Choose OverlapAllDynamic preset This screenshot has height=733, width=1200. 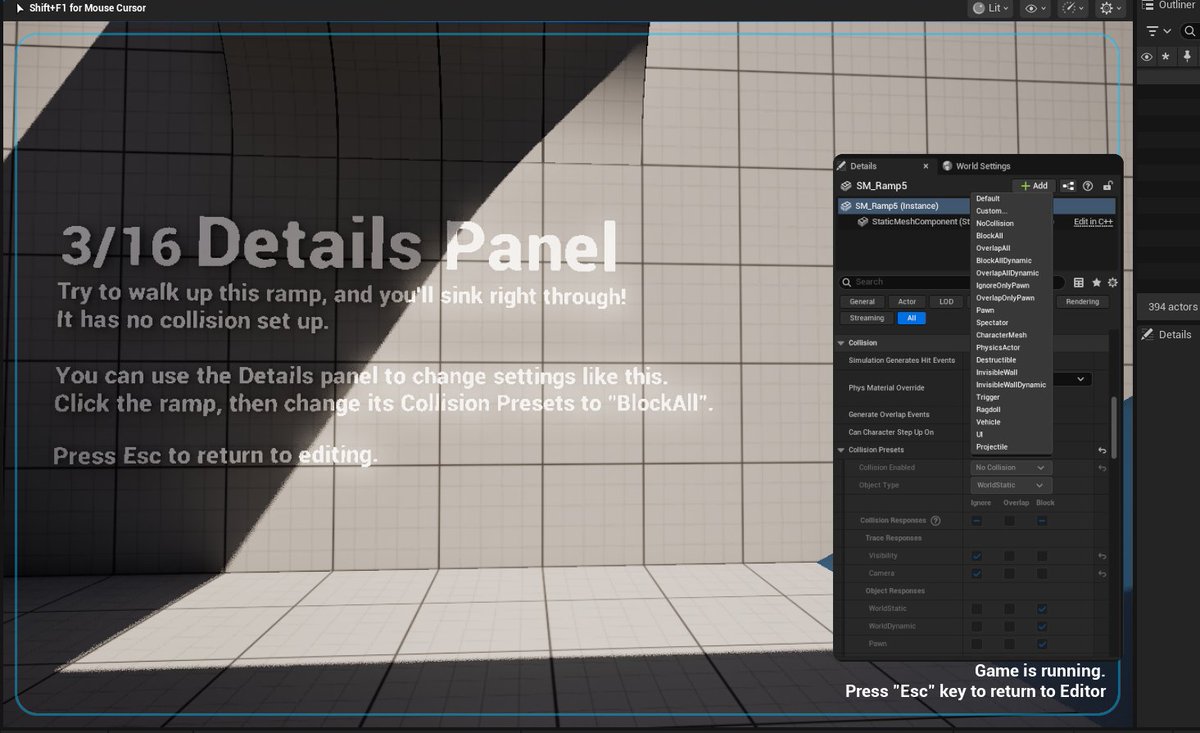(x=1007, y=273)
